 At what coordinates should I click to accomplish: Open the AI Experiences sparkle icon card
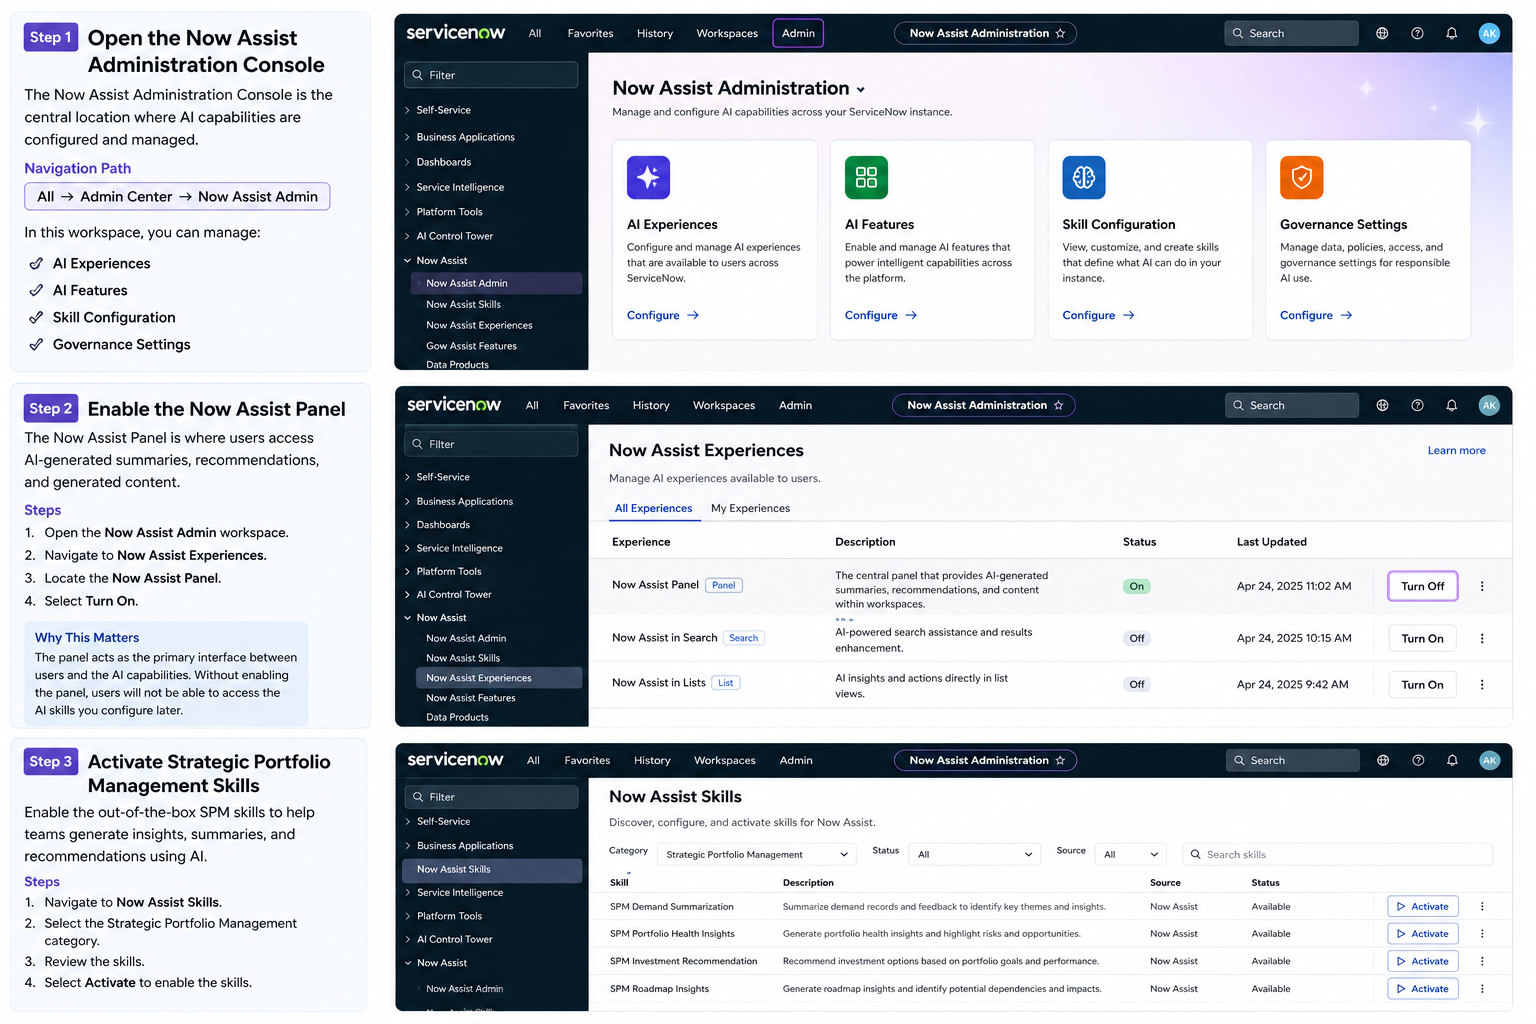(648, 178)
